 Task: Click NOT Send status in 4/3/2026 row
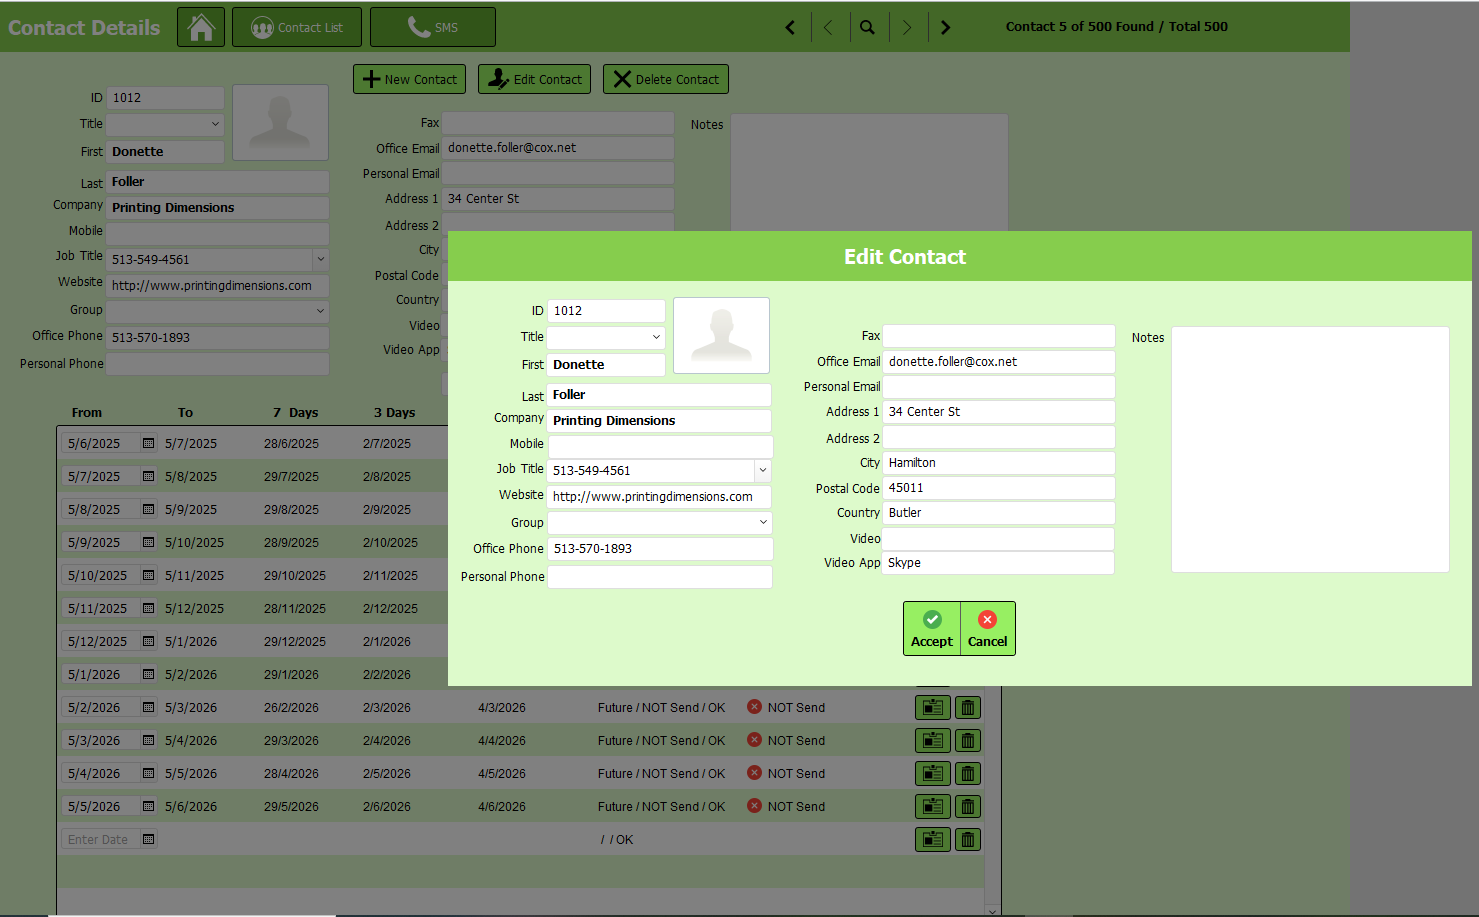coord(786,707)
